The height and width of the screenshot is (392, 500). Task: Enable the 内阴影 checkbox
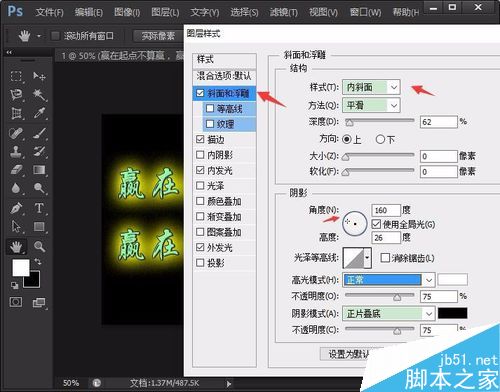[x=200, y=155]
